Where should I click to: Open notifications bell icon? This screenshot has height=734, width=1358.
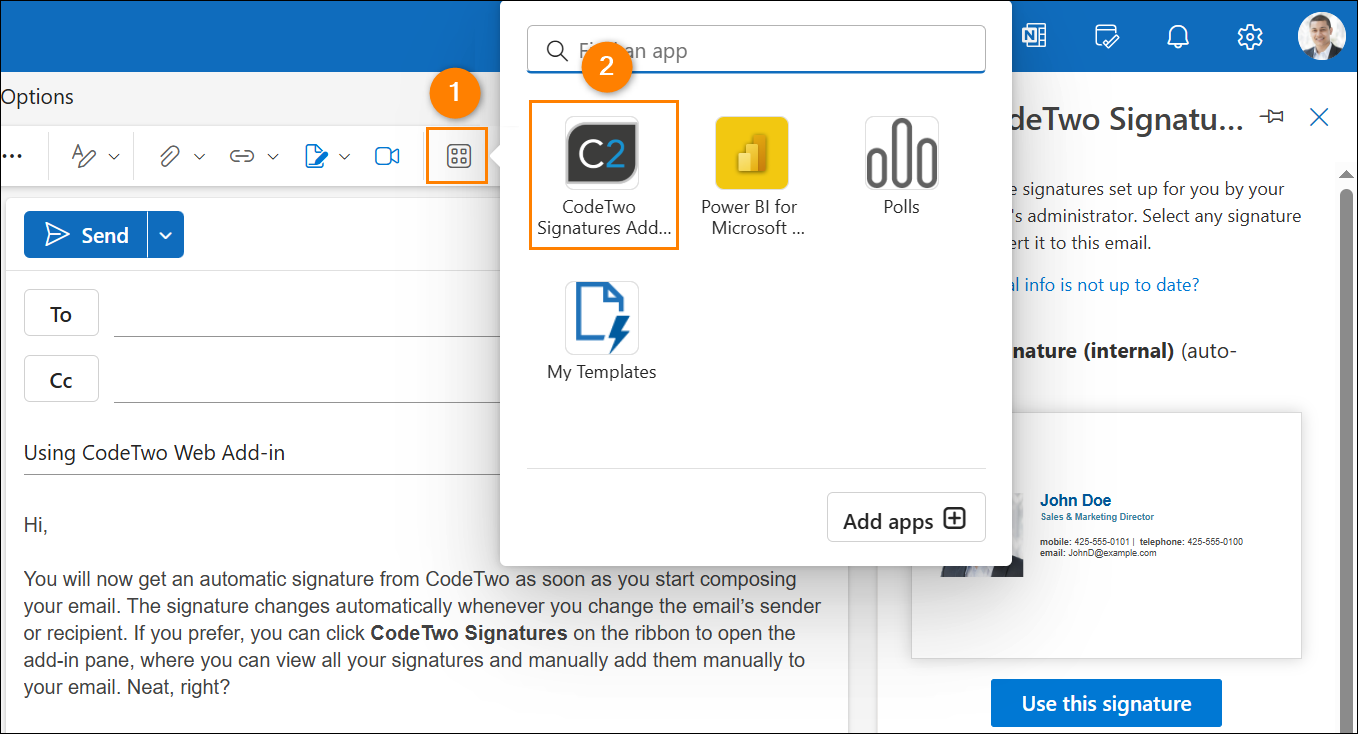(x=1178, y=37)
